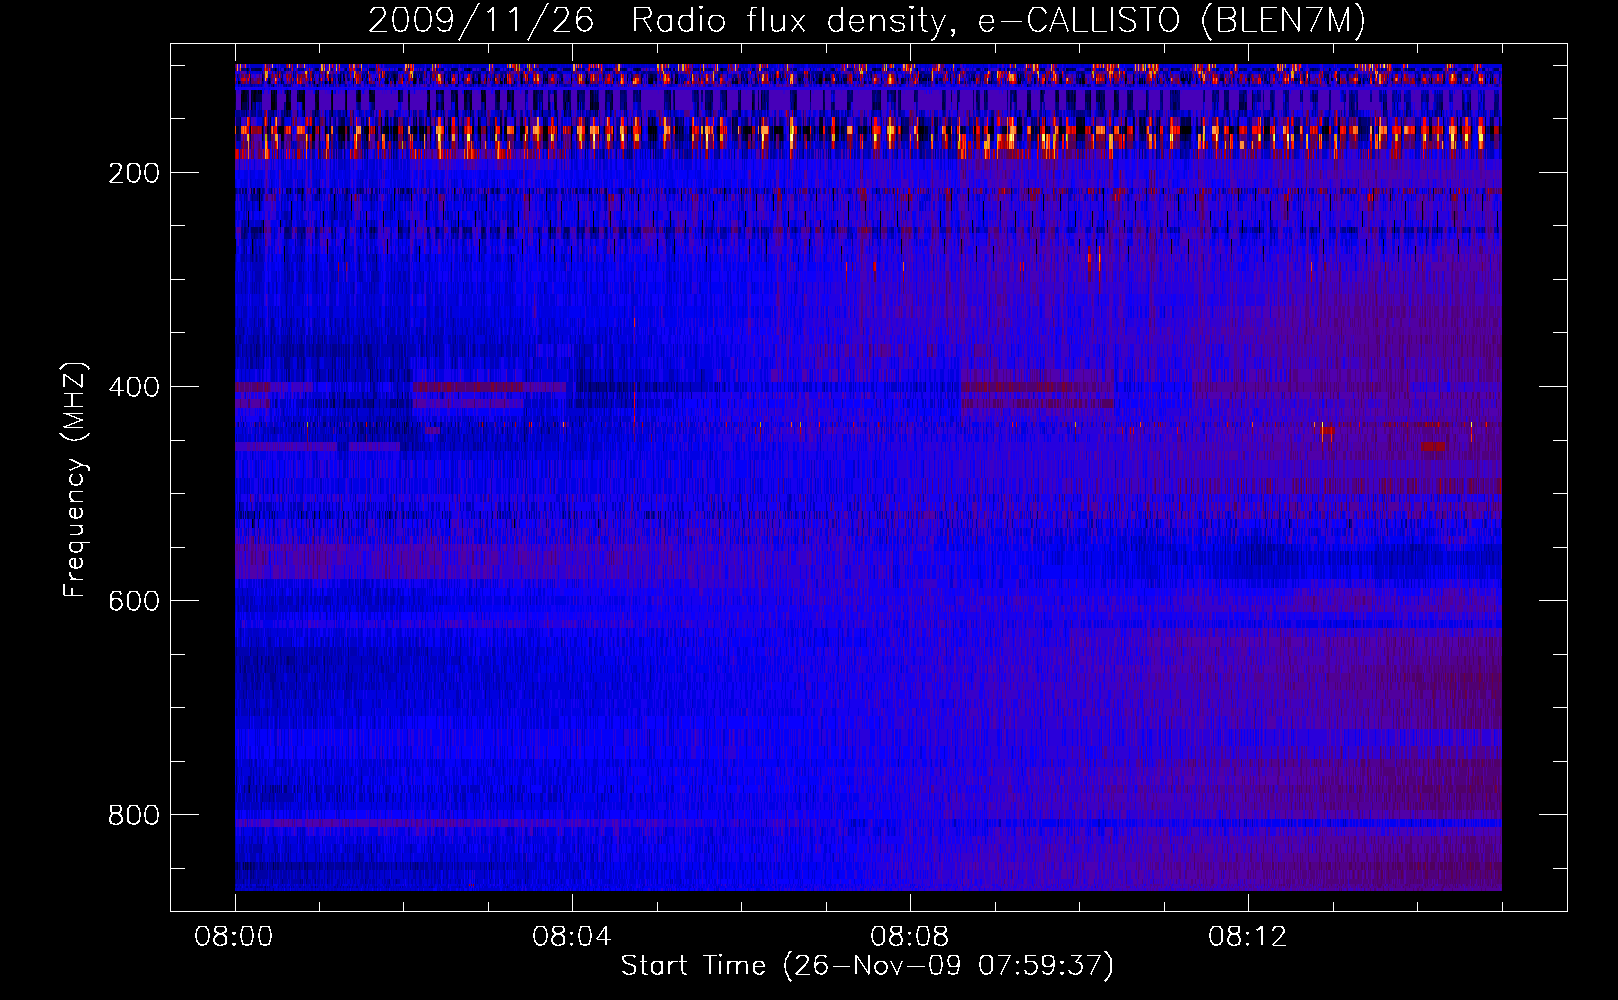Click the 200 frequency tick label

[x=134, y=173]
